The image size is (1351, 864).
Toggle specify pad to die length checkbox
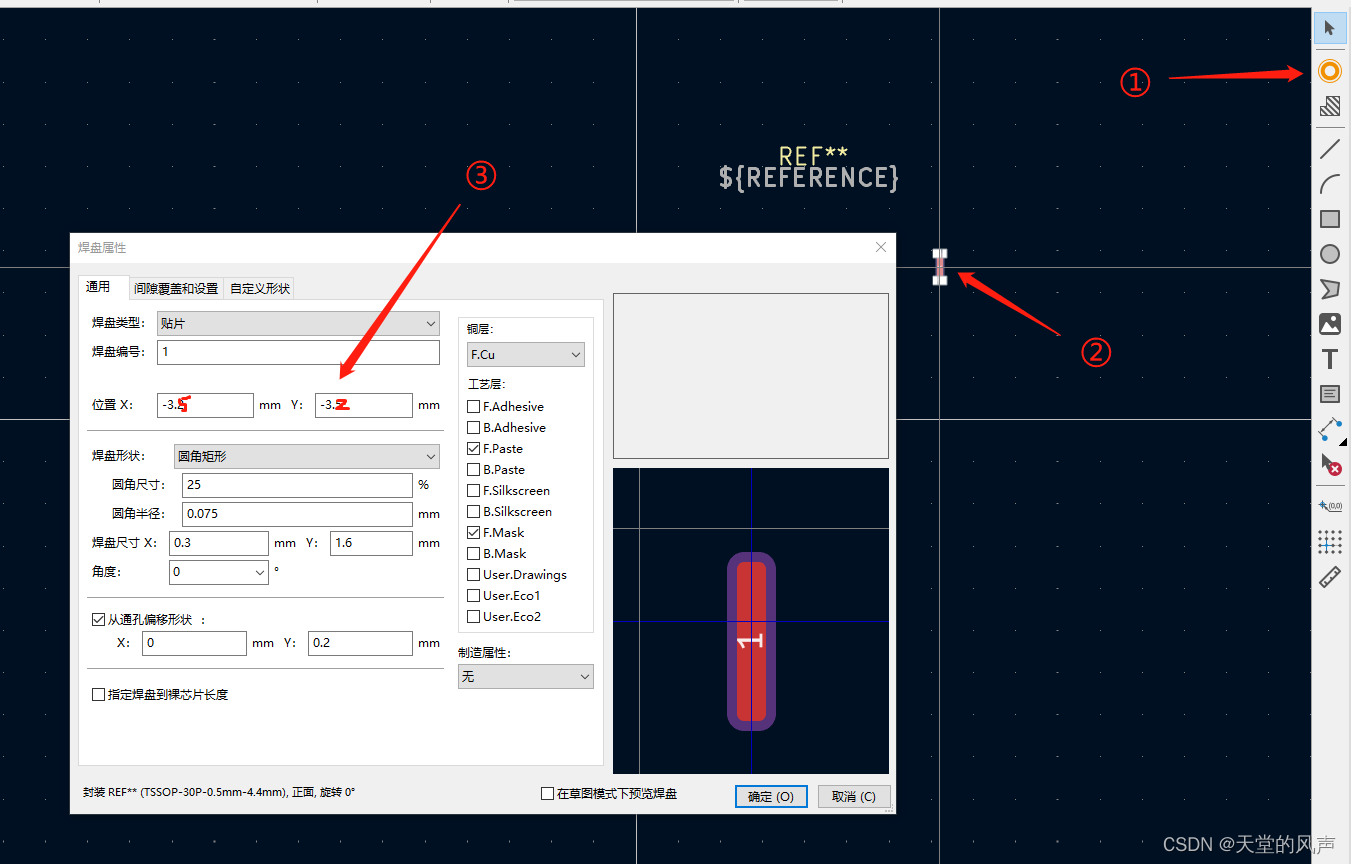[x=98, y=694]
